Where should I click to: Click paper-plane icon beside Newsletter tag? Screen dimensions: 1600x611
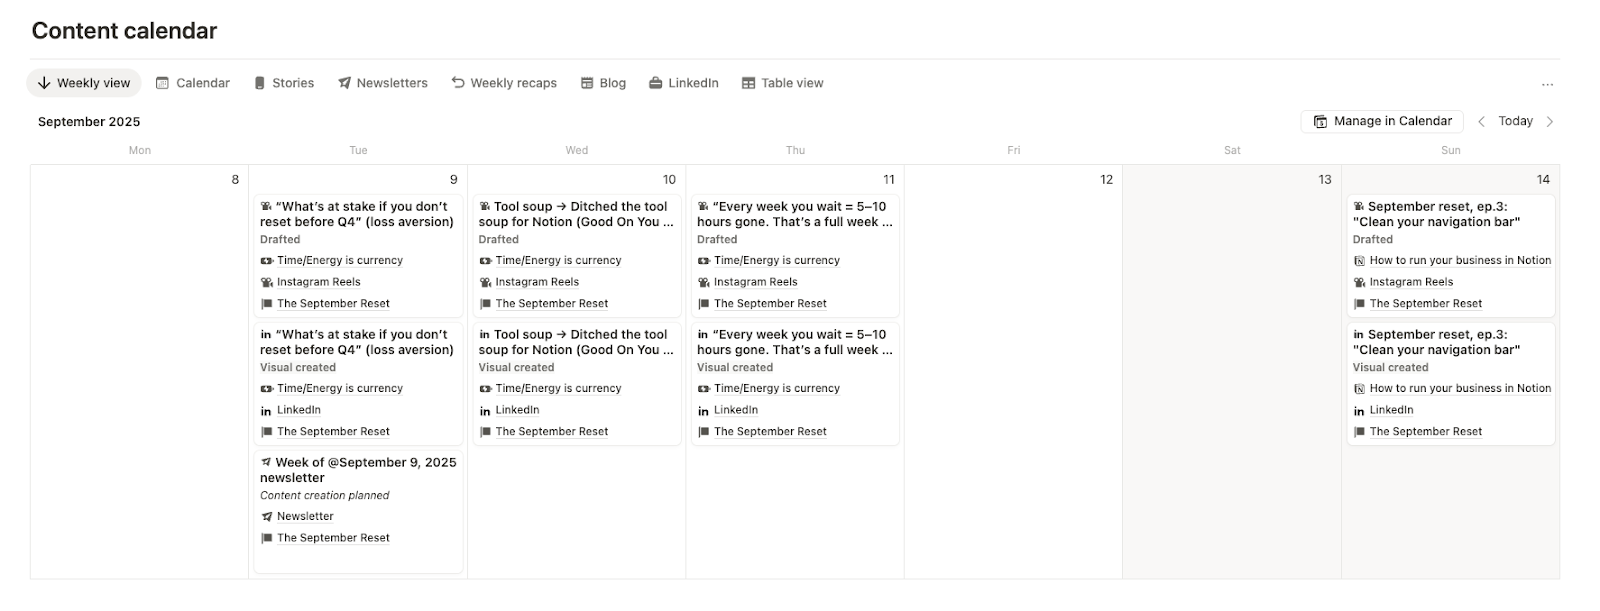pyautogui.click(x=266, y=517)
